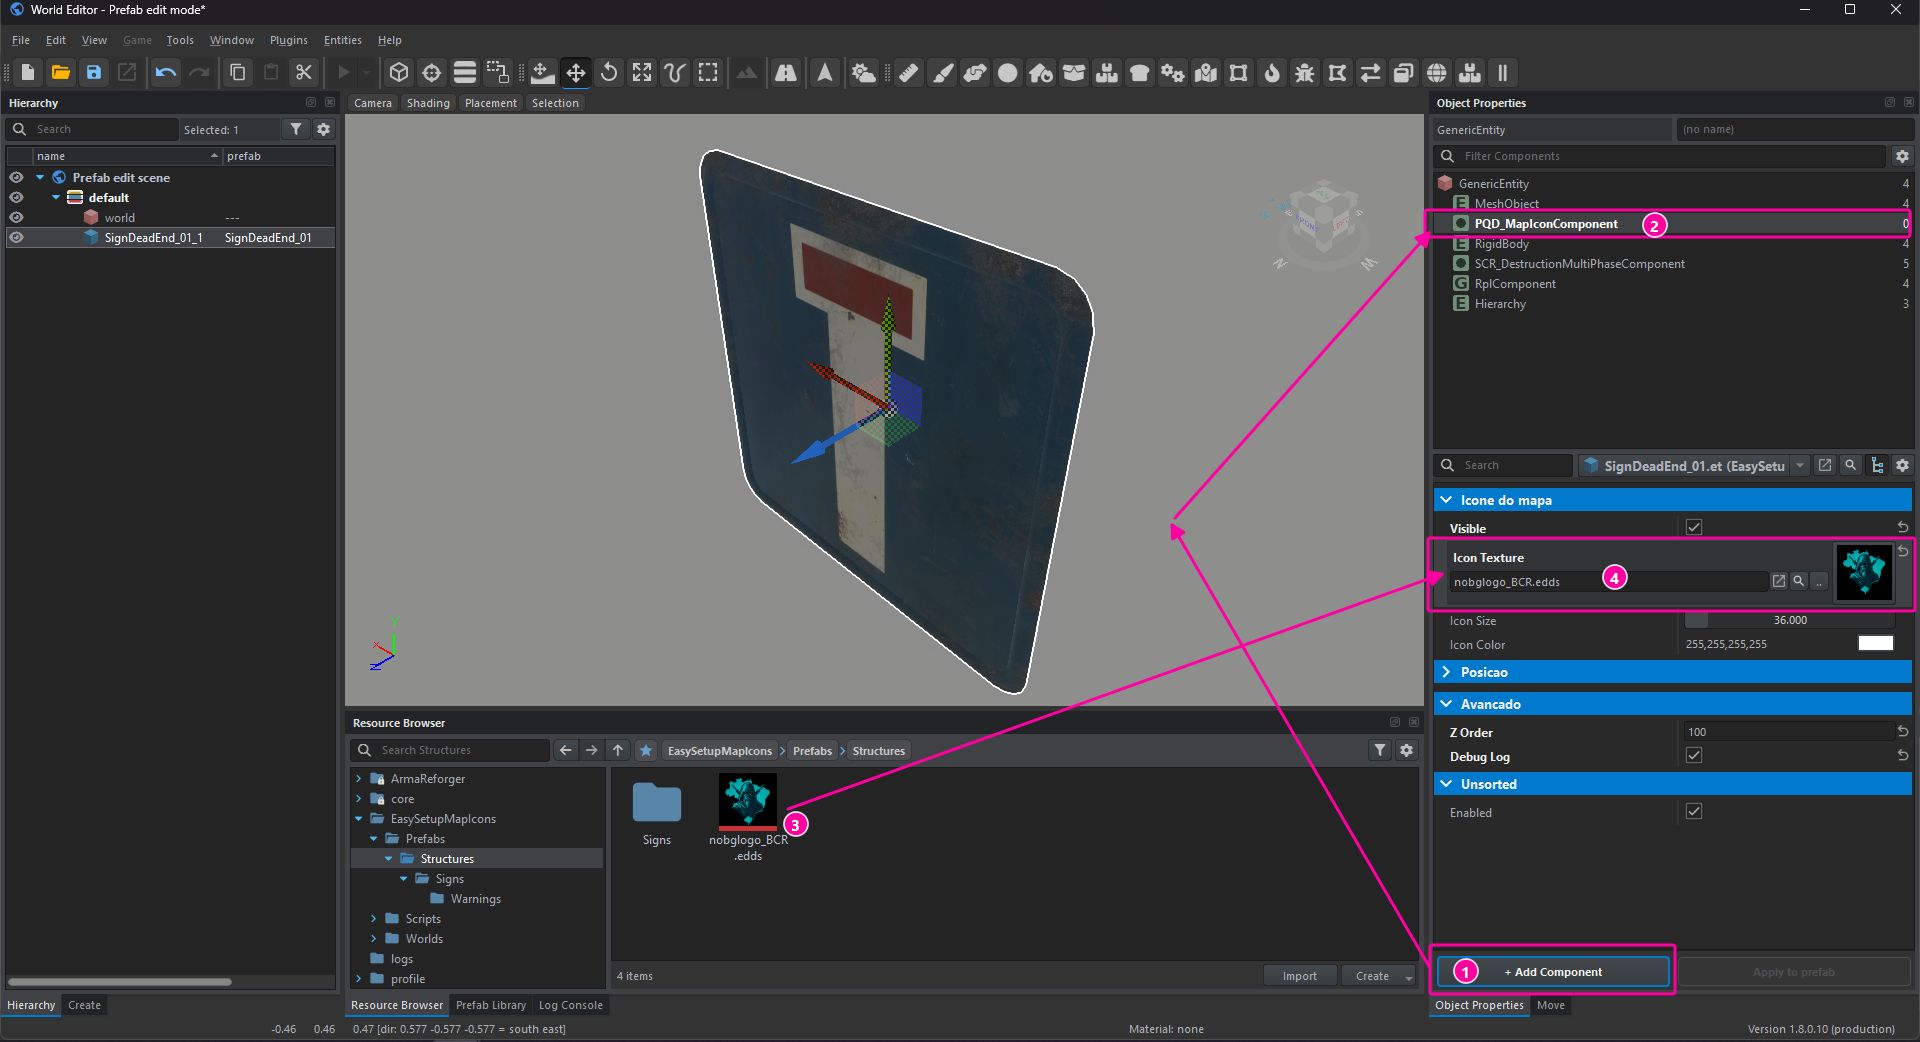Collapse the Unsorted section
Viewport: 1920px width, 1042px height.
click(1446, 783)
